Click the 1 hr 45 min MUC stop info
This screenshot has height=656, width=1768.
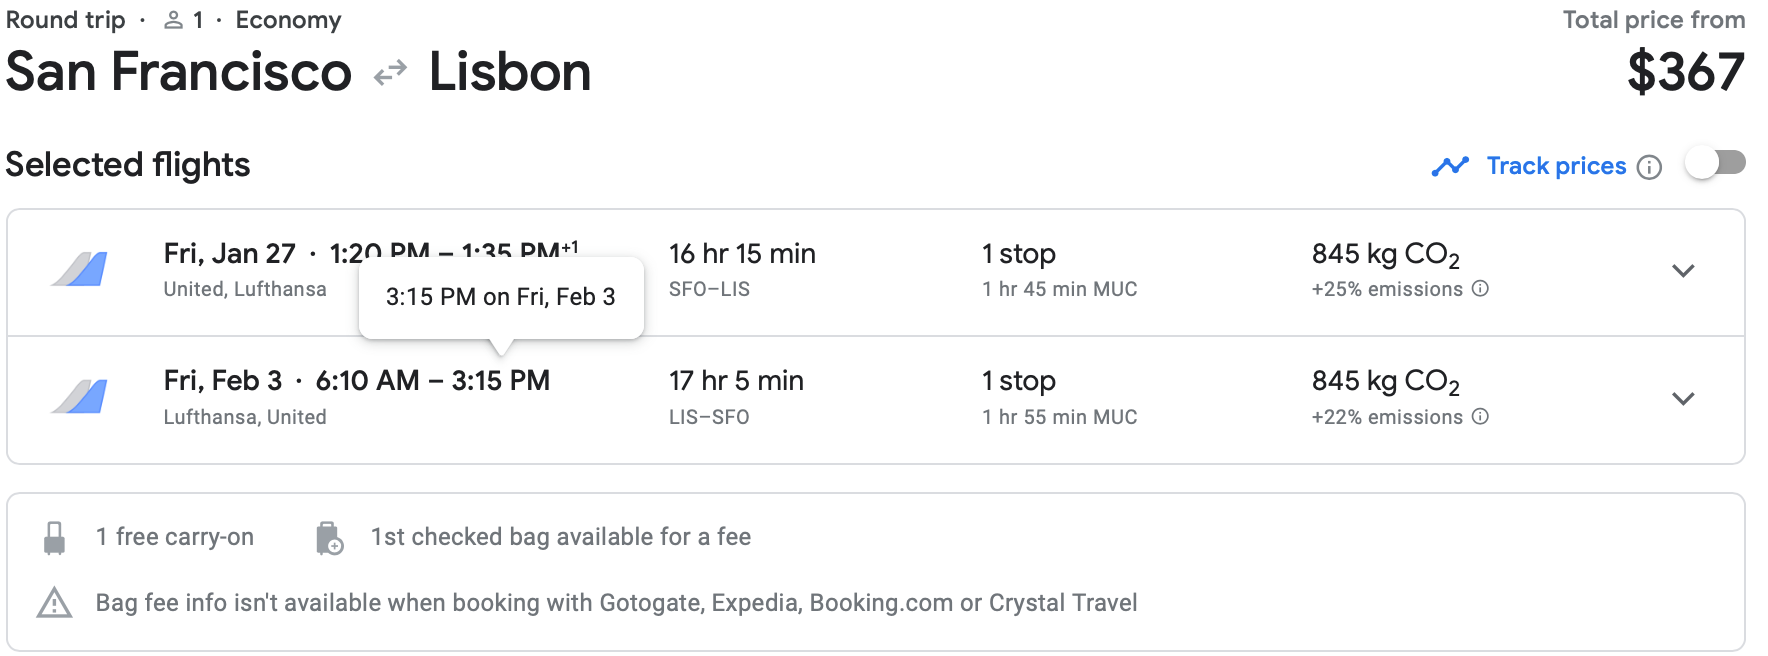(x=1059, y=289)
